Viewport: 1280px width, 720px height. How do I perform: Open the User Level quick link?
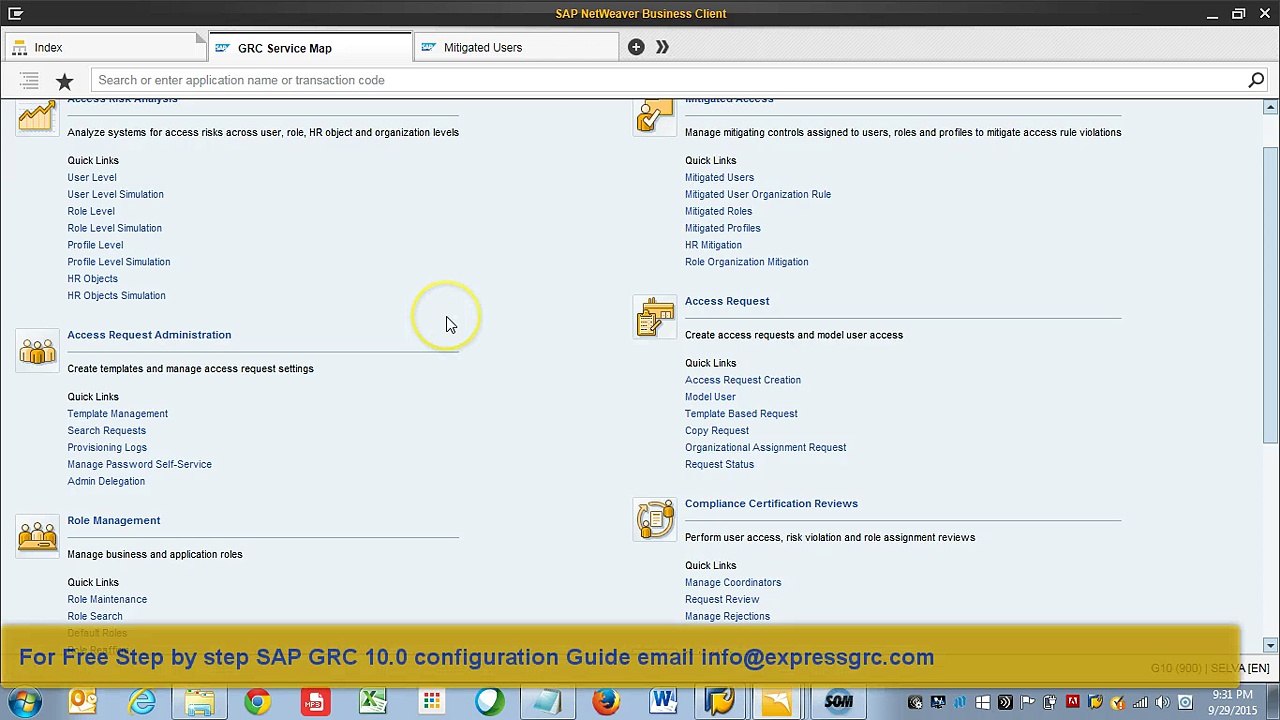(92, 177)
